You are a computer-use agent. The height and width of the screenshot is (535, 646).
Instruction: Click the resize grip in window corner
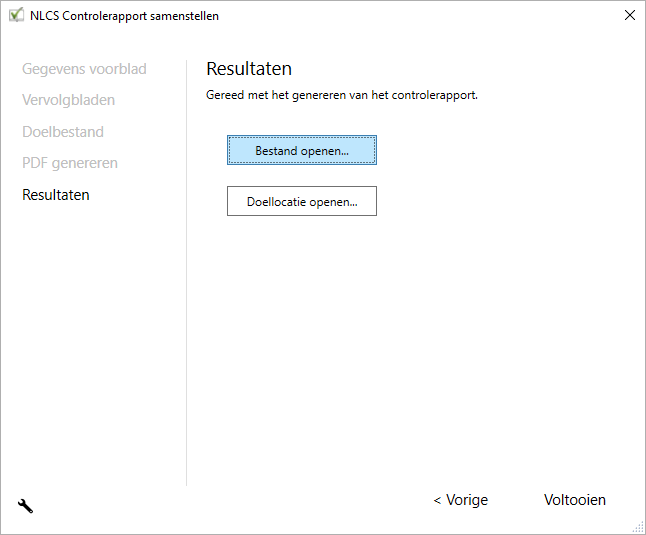638,527
